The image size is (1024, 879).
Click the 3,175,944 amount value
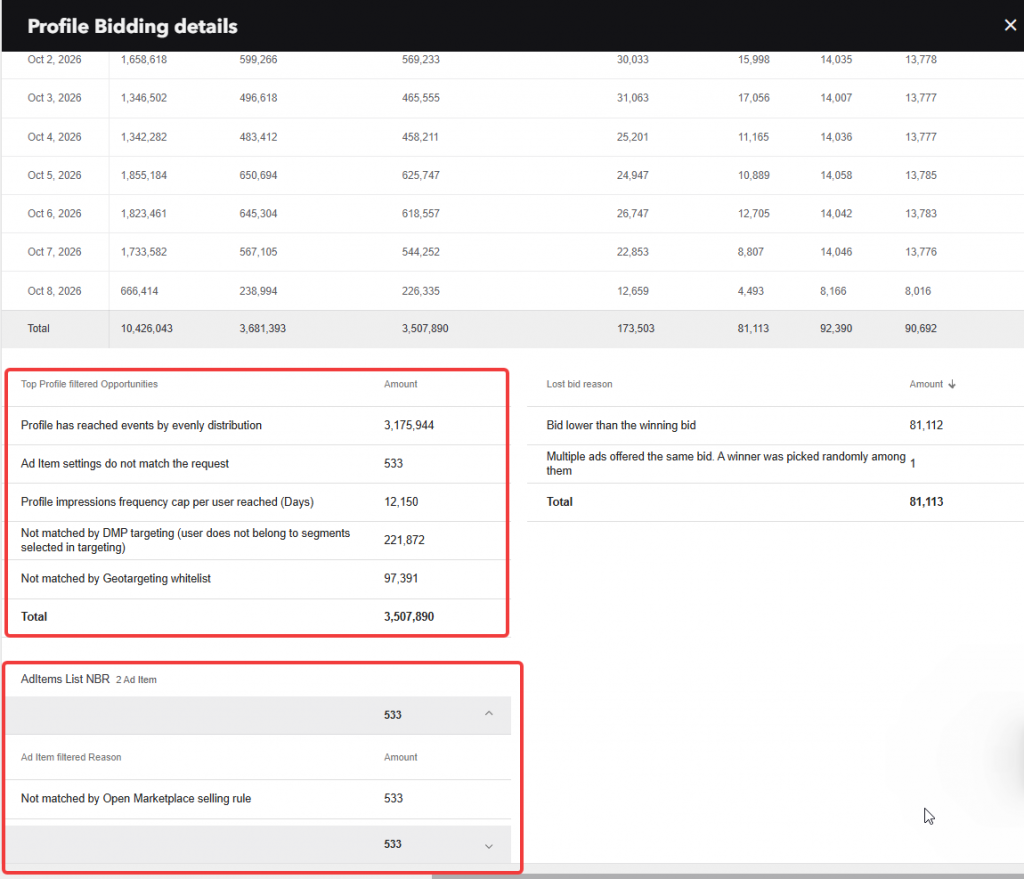click(x=409, y=425)
